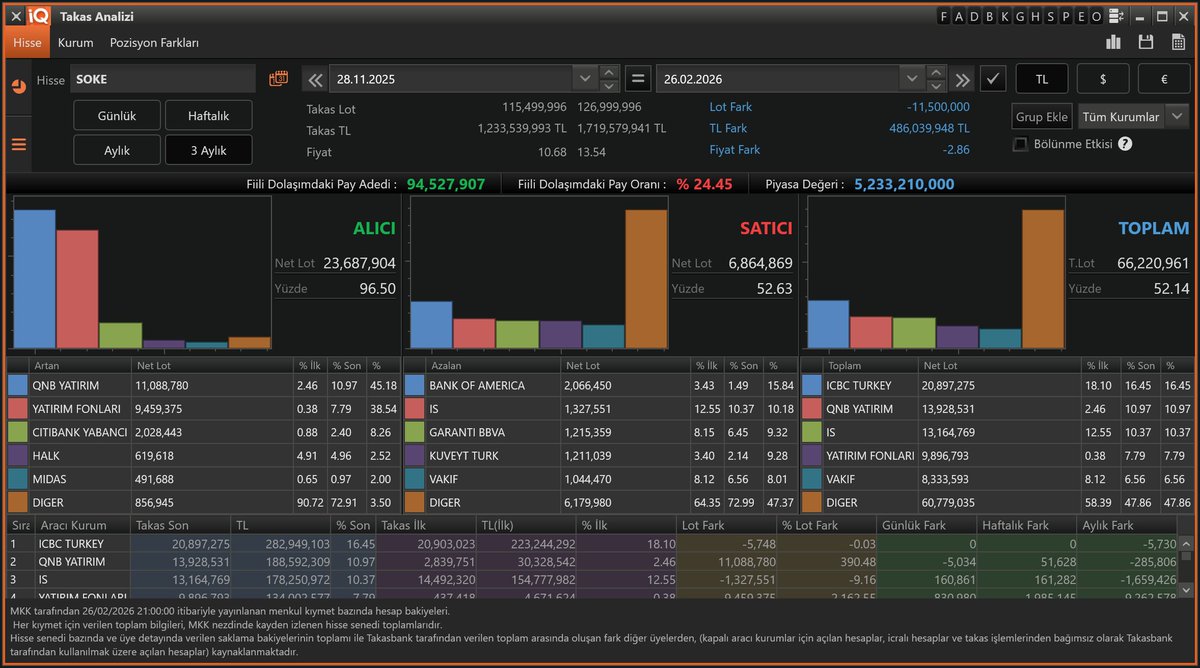
Task: Click the F shortcut letter button
Action: (945, 16)
